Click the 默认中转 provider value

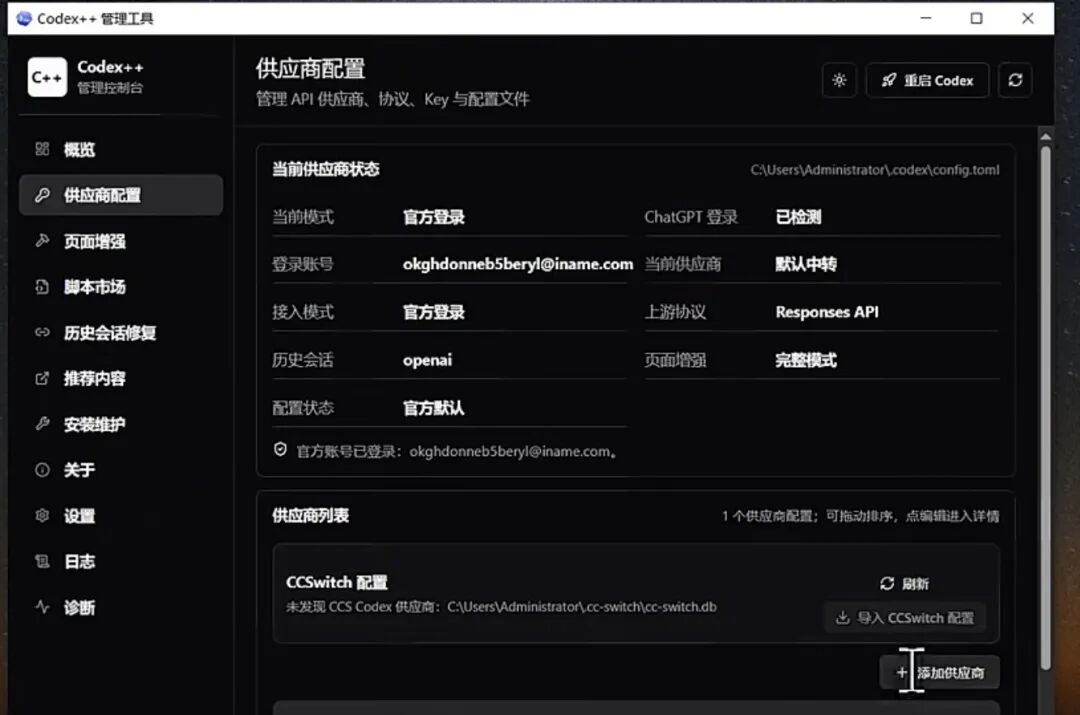pyautogui.click(x=806, y=264)
